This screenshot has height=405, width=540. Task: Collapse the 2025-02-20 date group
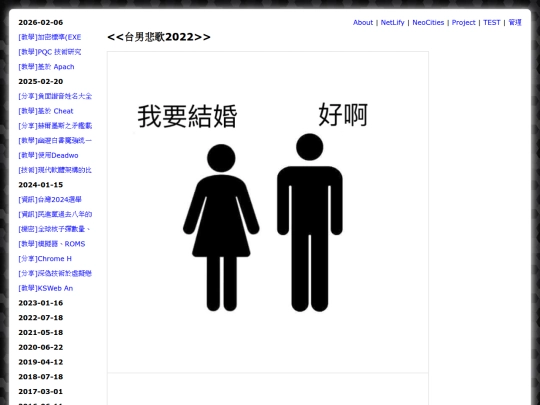tap(41, 82)
